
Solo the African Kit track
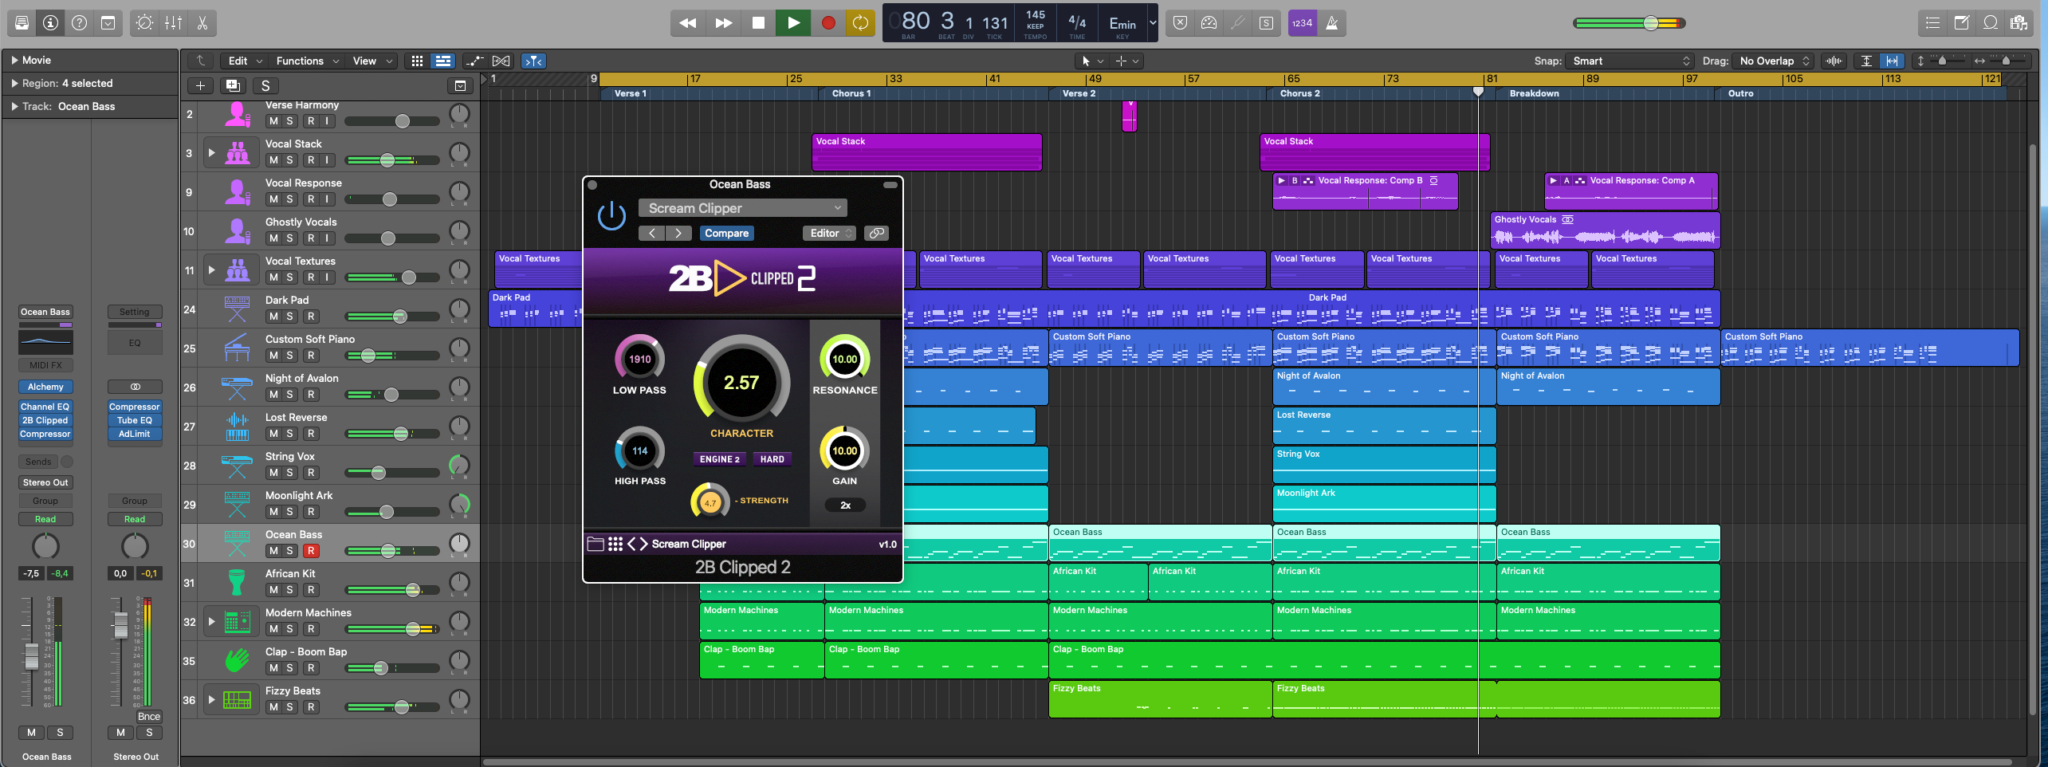(x=290, y=590)
